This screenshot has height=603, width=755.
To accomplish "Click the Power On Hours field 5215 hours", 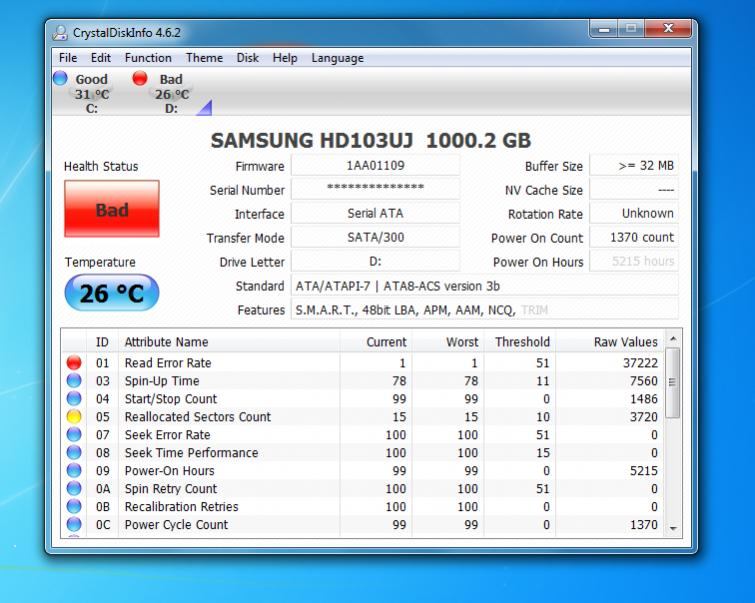I will pyautogui.click(x=634, y=262).
